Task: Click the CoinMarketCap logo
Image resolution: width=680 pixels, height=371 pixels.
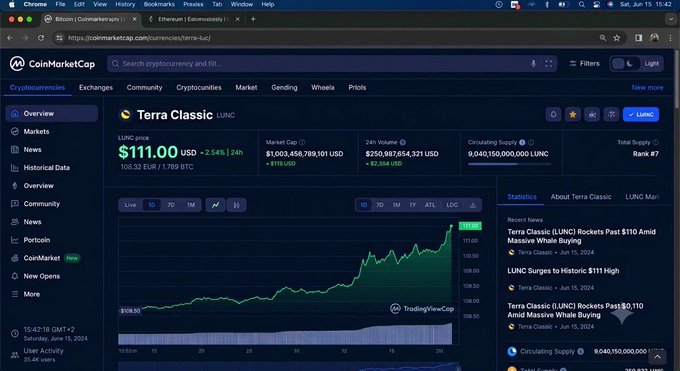Action: click(52, 64)
